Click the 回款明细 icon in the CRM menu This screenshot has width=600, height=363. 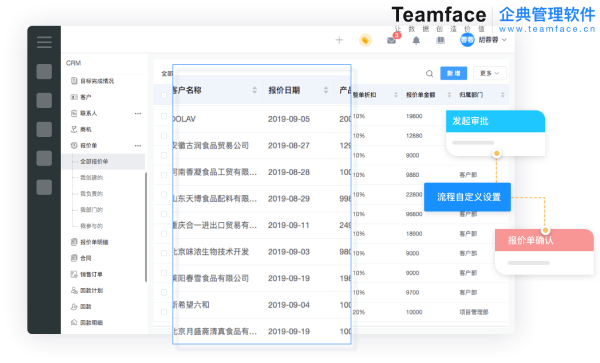[x=74, y=322]
